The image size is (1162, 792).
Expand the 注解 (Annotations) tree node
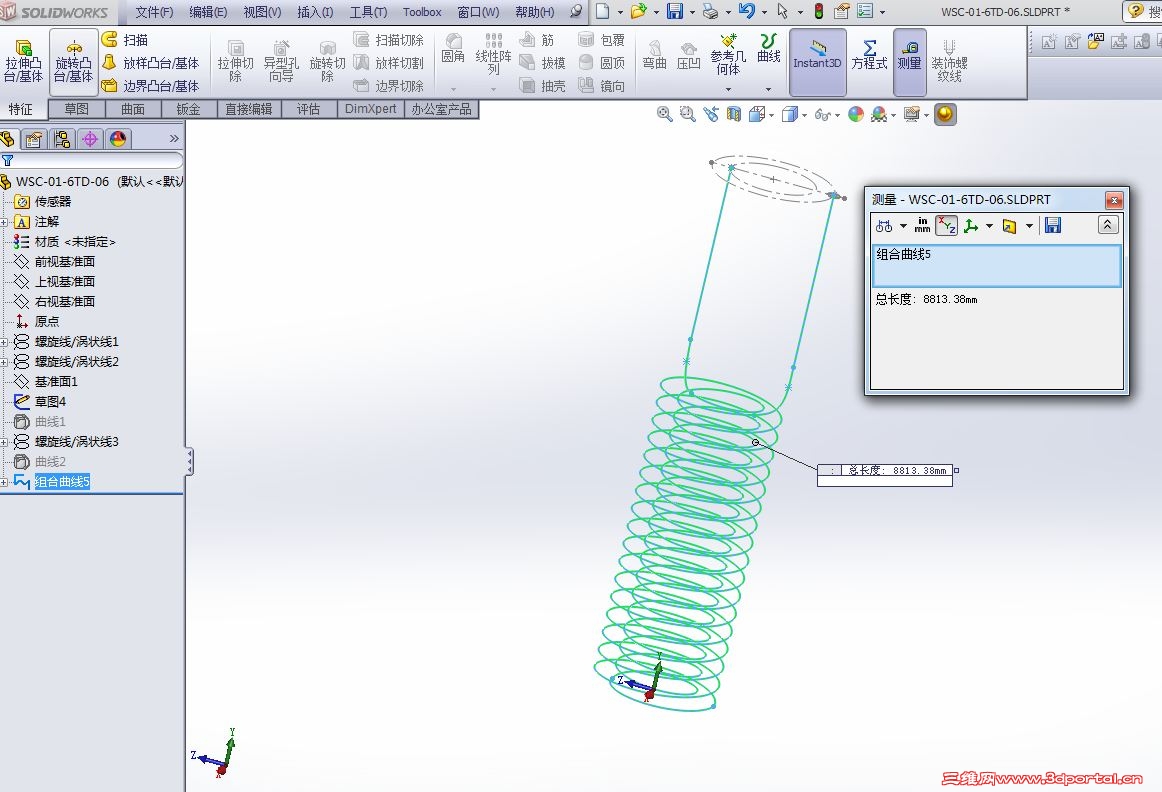pos(4,222)
